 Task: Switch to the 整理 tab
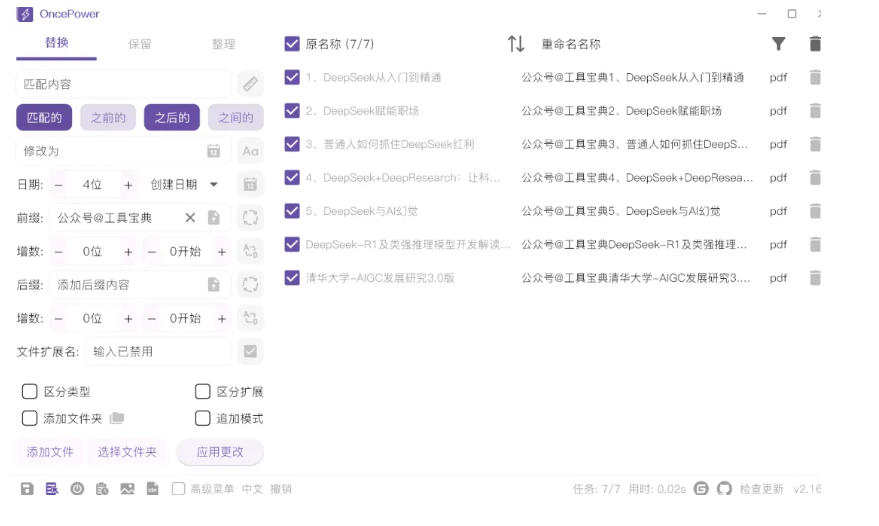pyautogui.click(x=224, y=44)
